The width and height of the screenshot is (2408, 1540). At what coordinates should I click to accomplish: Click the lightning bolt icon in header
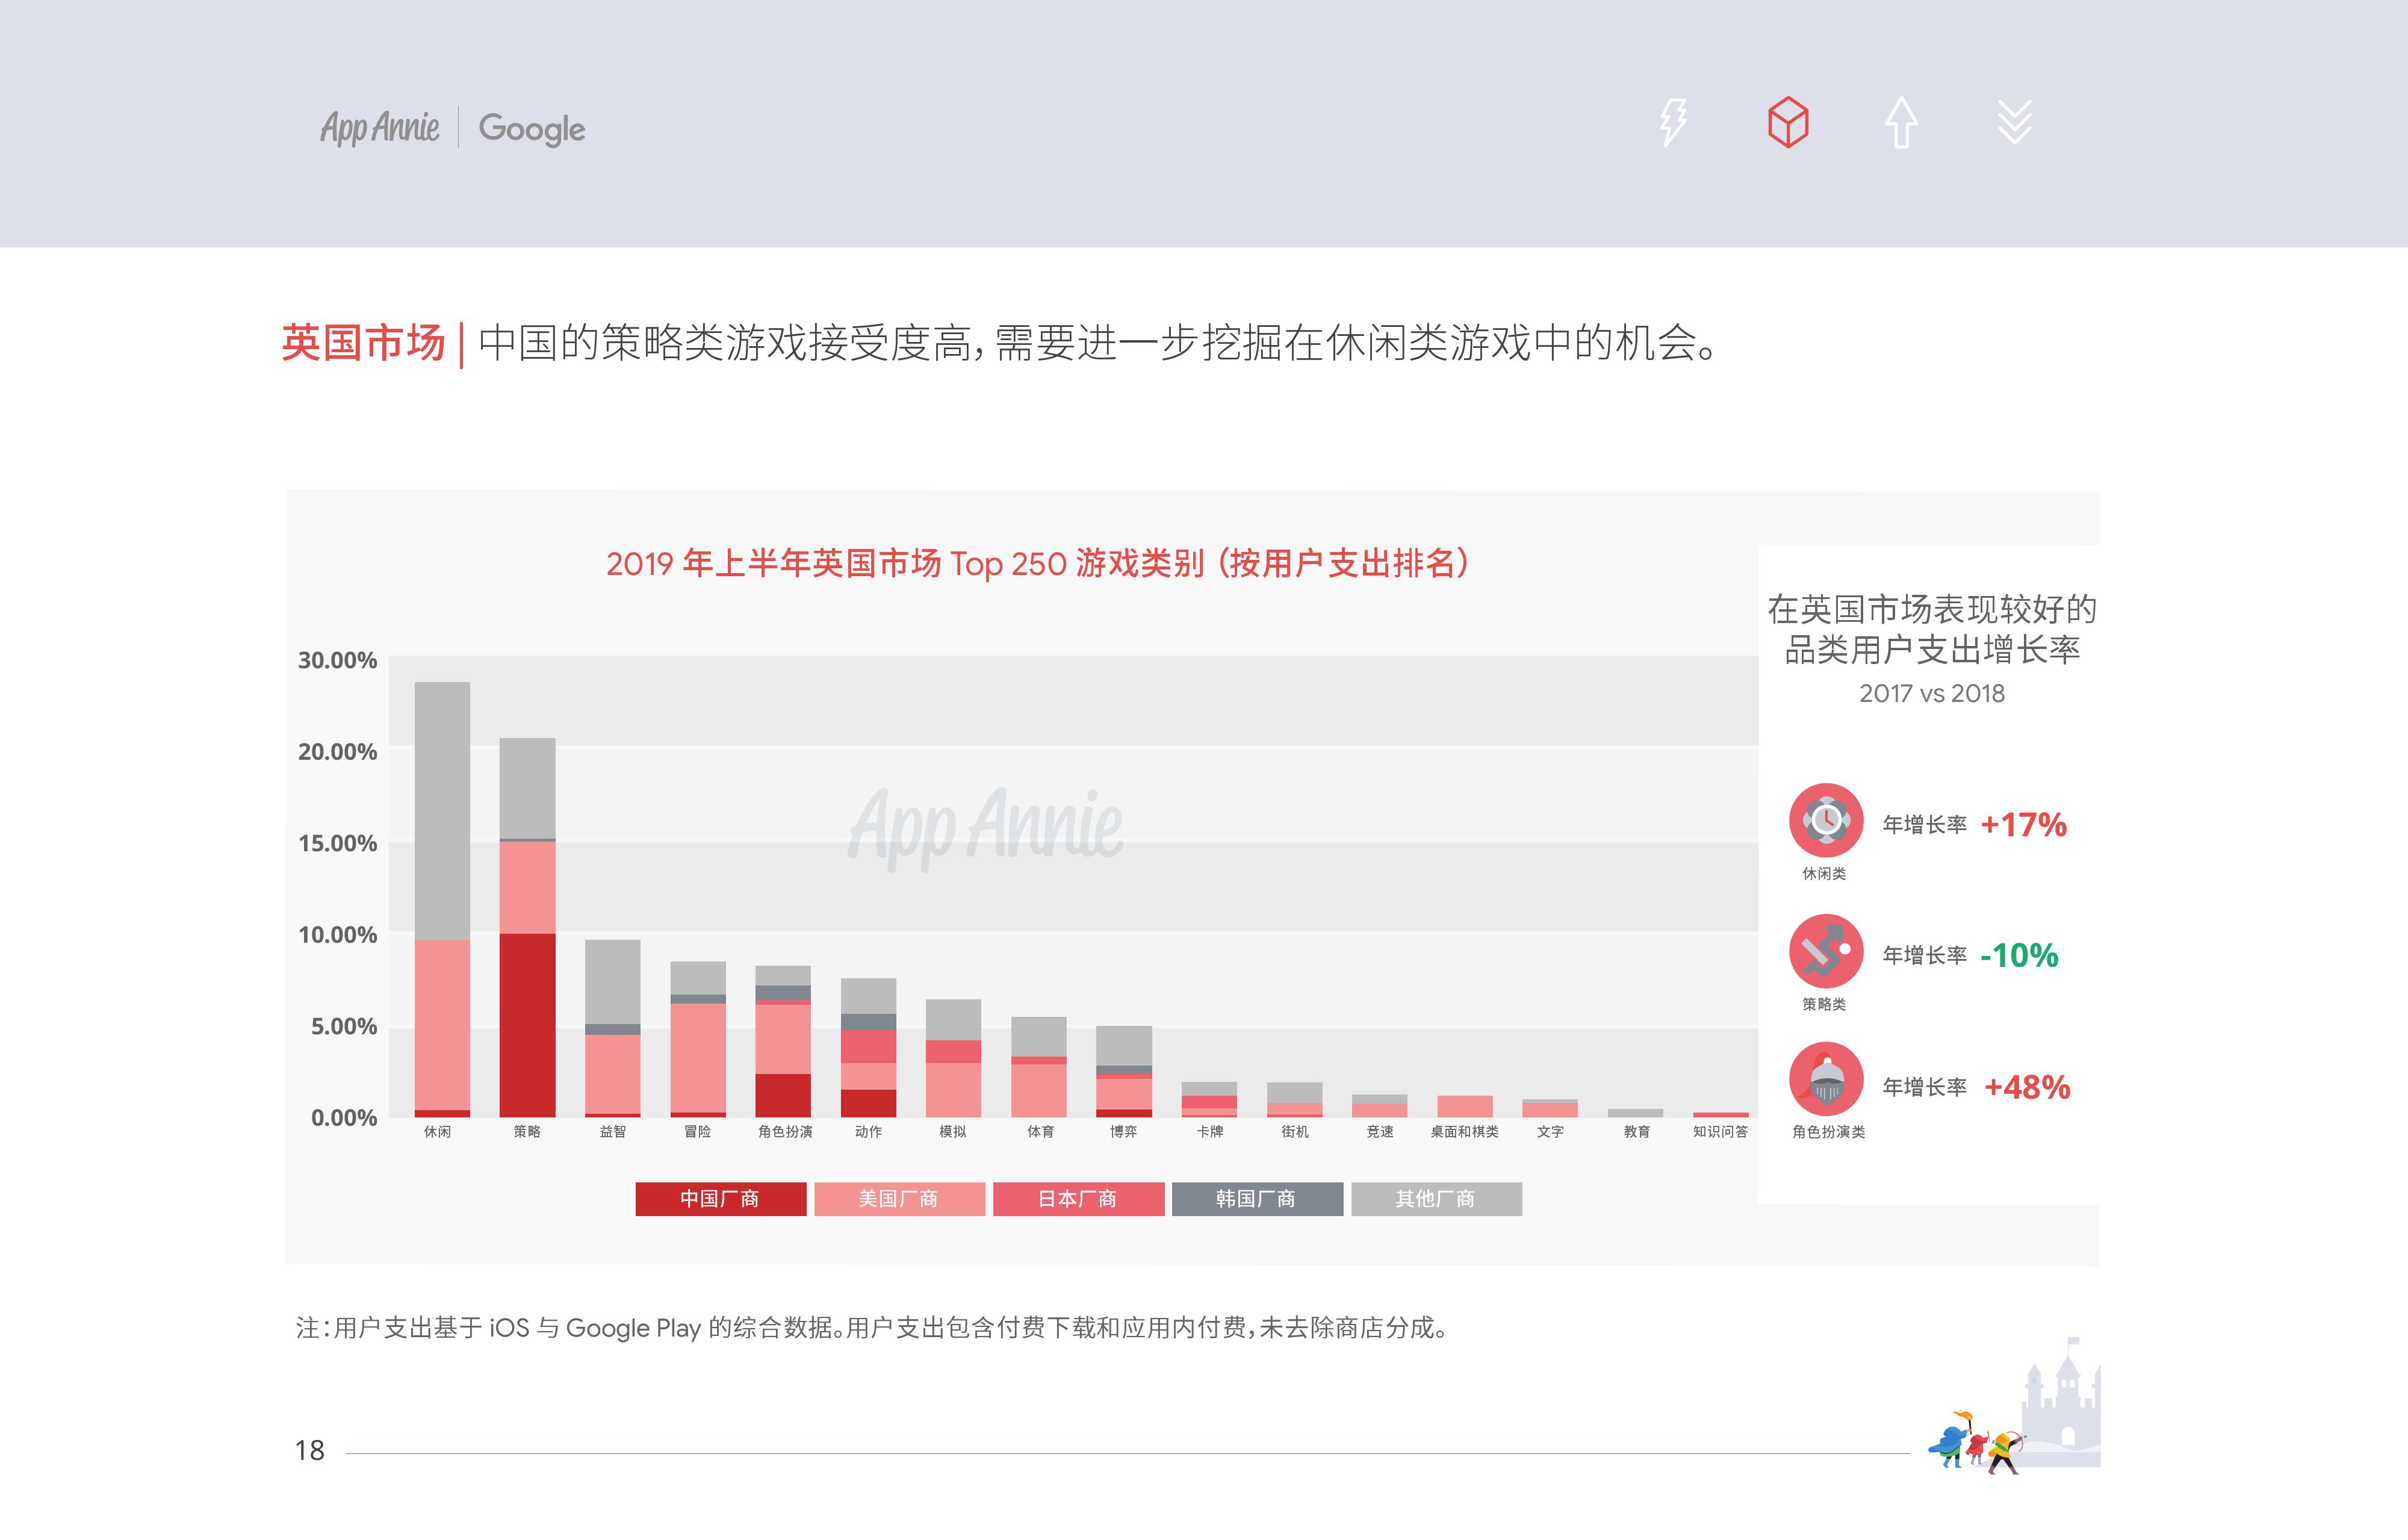[x=1673, y=122]
